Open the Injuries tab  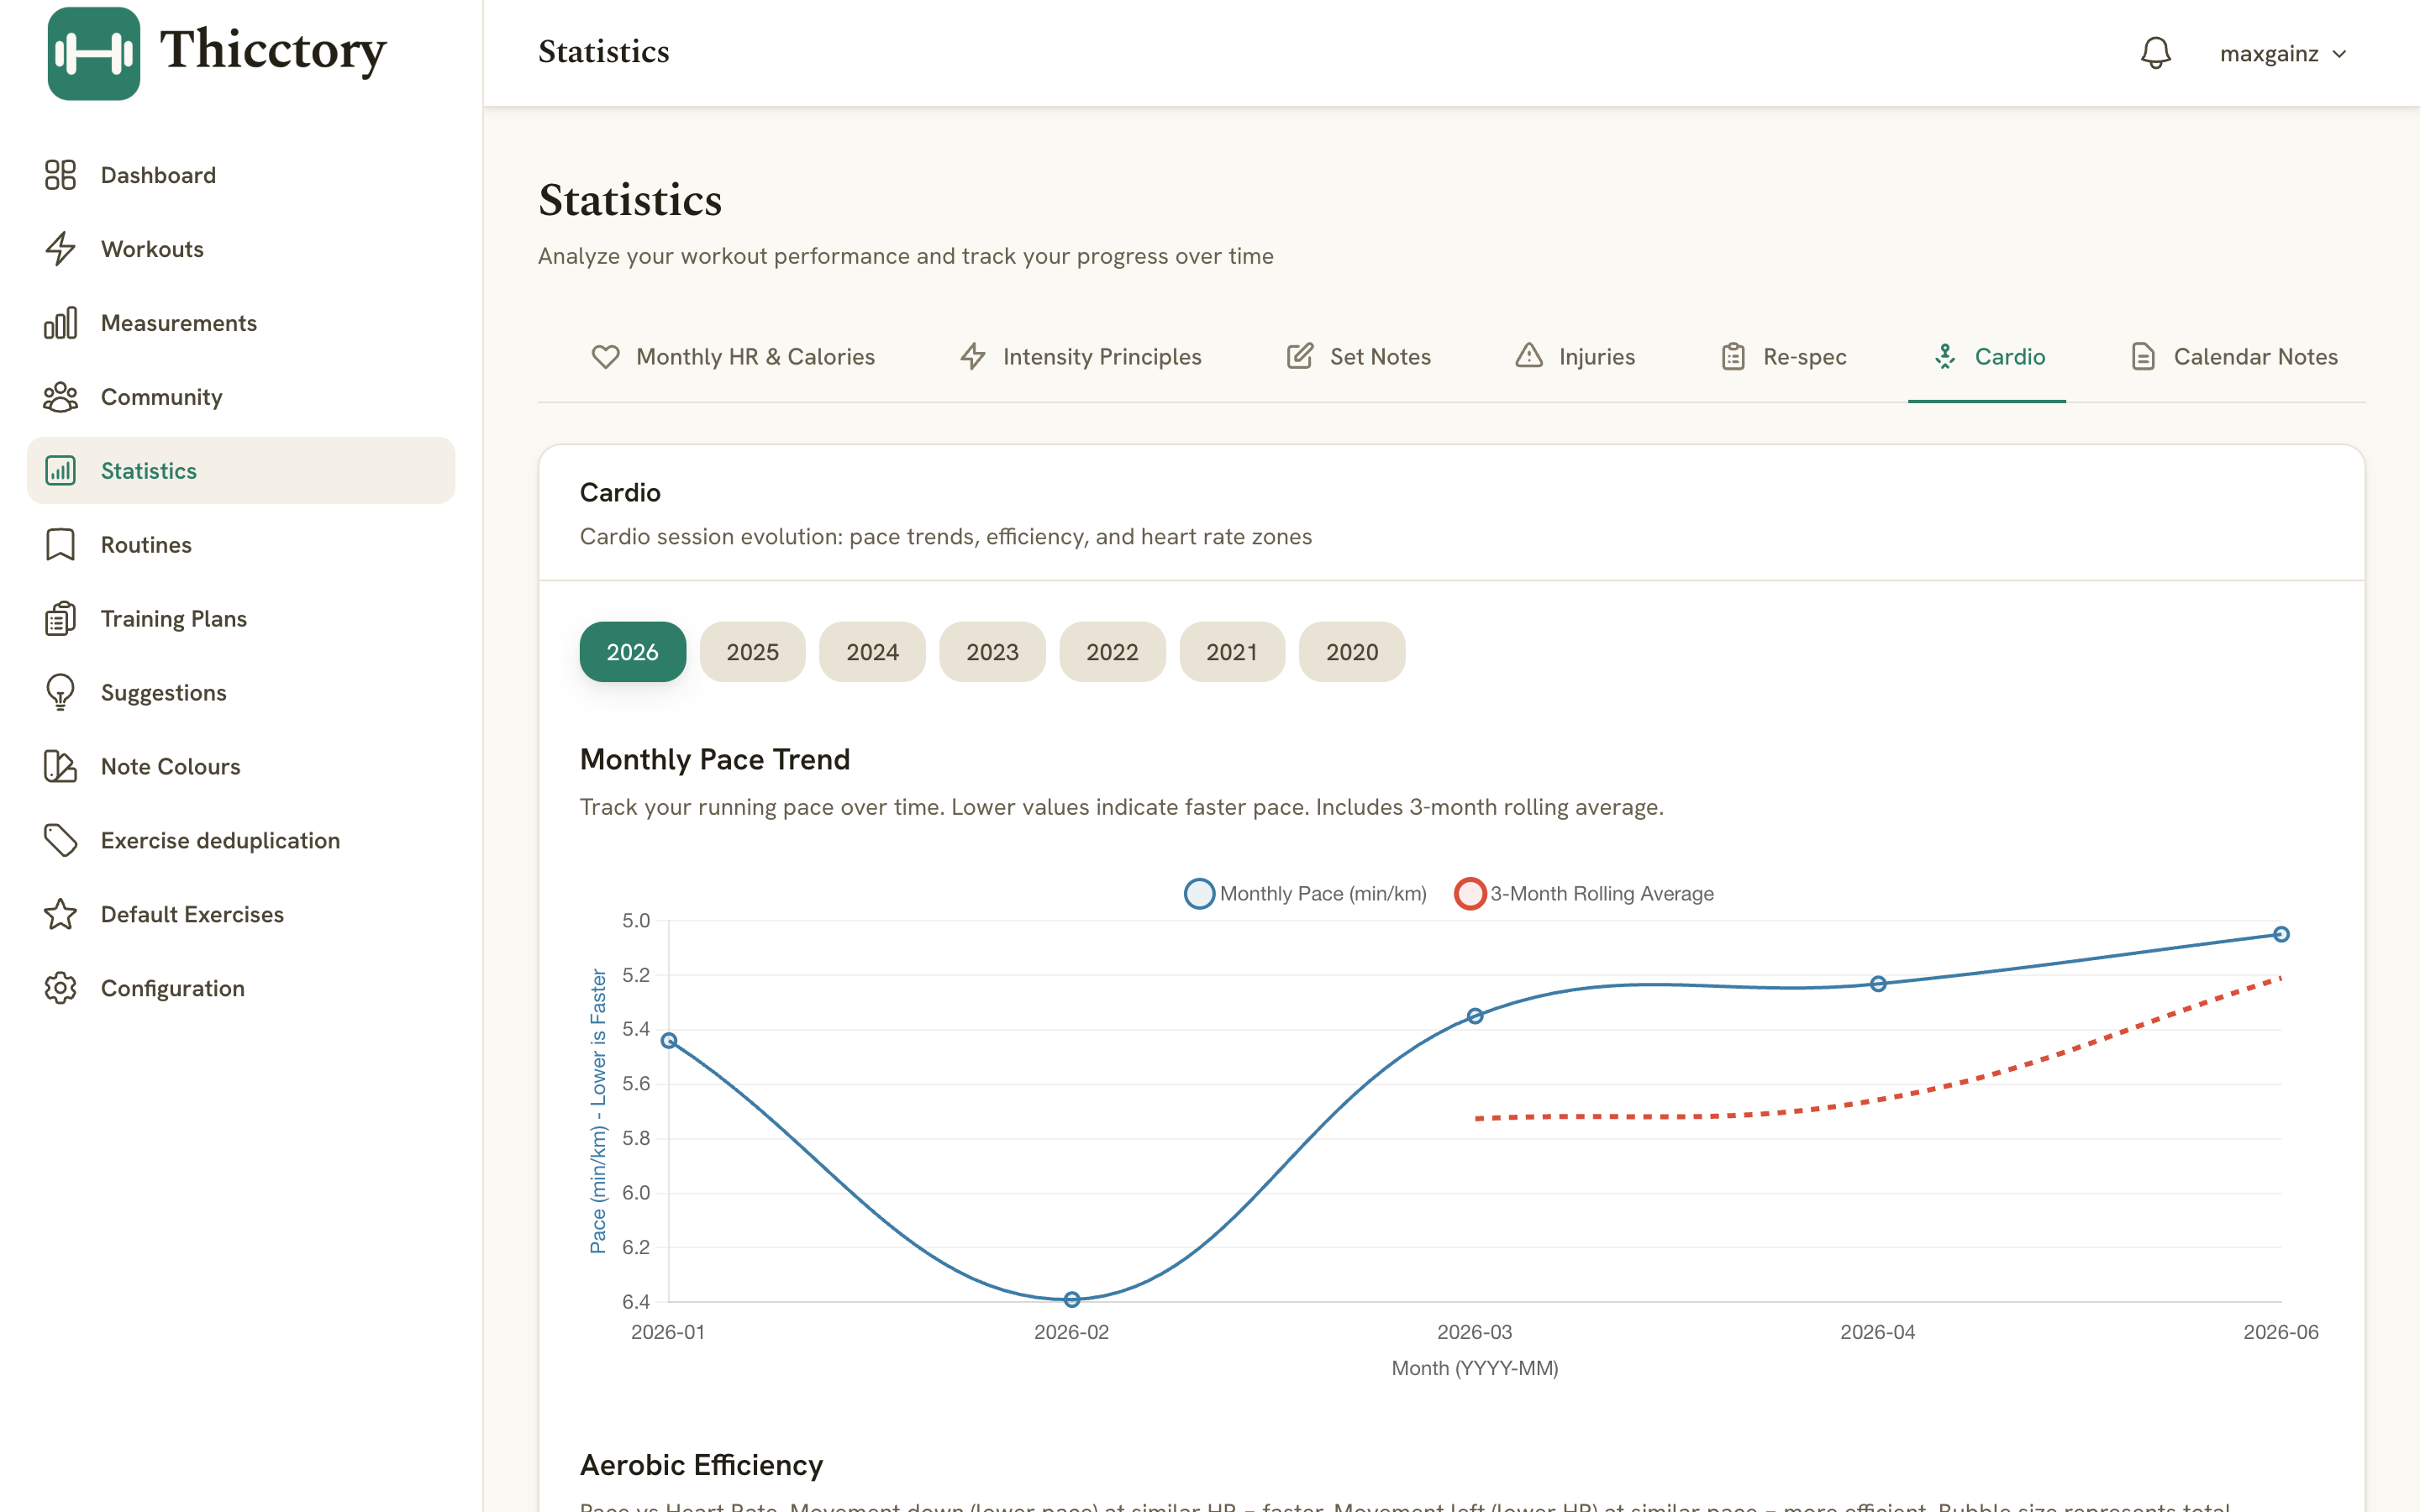click(1575, 357)
